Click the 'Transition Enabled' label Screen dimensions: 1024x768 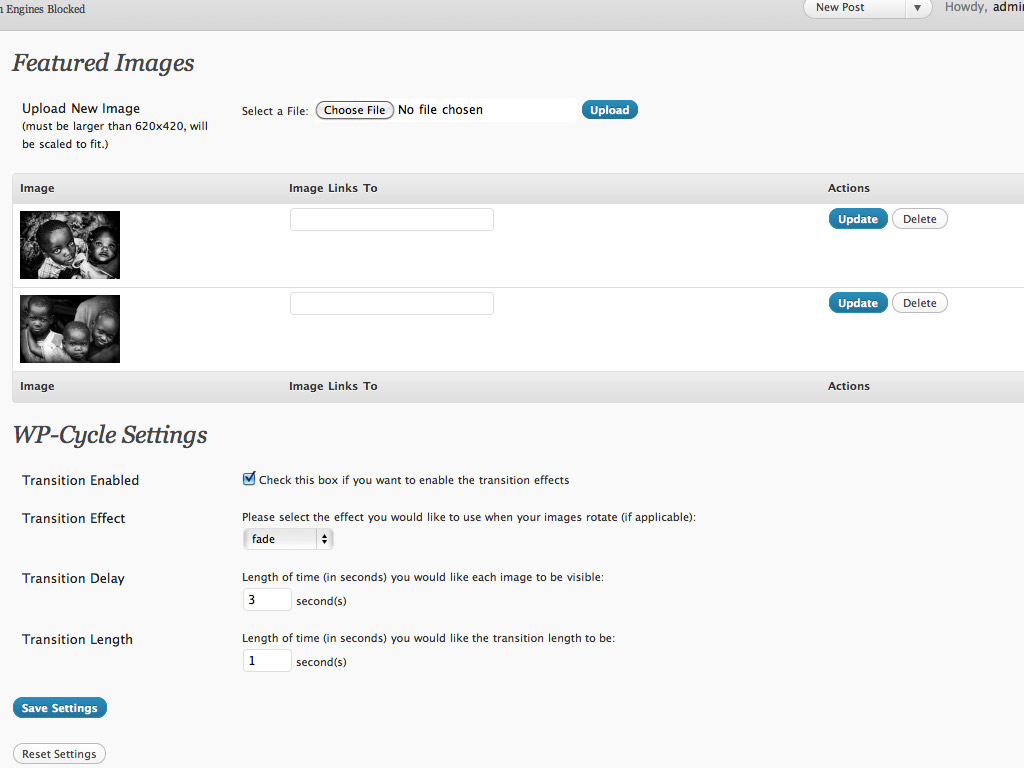tap(80, 481)
